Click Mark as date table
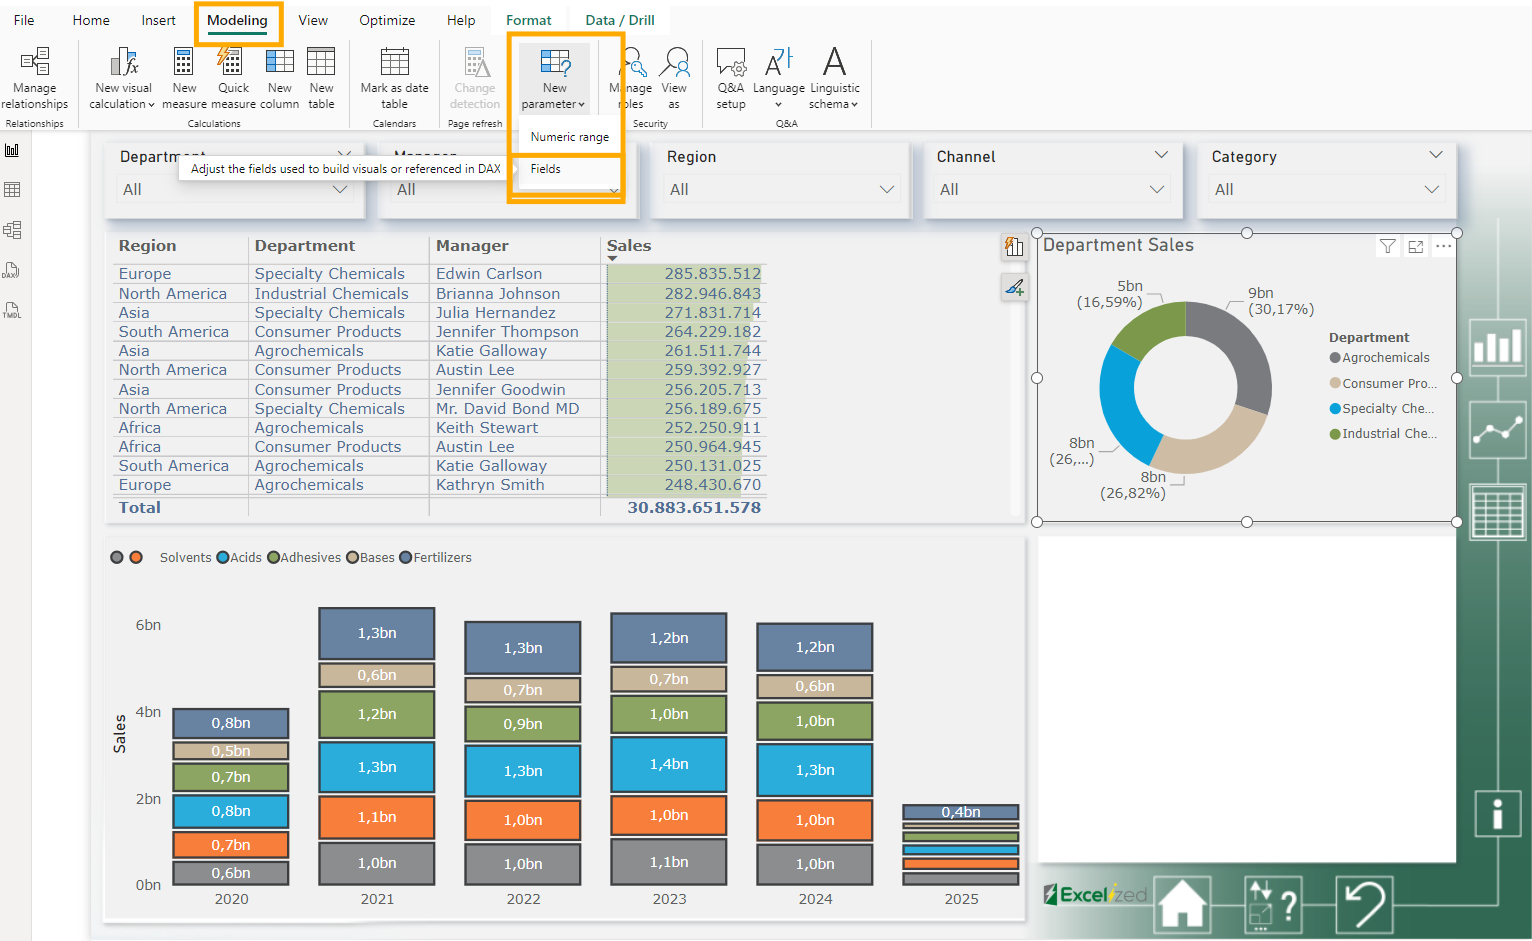Image resolution: width=1532 pixels, height=941 pixels. click(x=394, y=78)
